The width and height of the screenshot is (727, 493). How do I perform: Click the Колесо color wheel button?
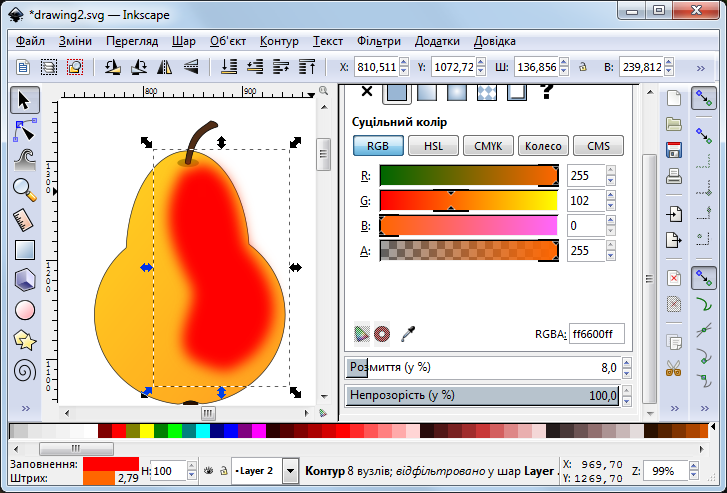tap(543, 145)
